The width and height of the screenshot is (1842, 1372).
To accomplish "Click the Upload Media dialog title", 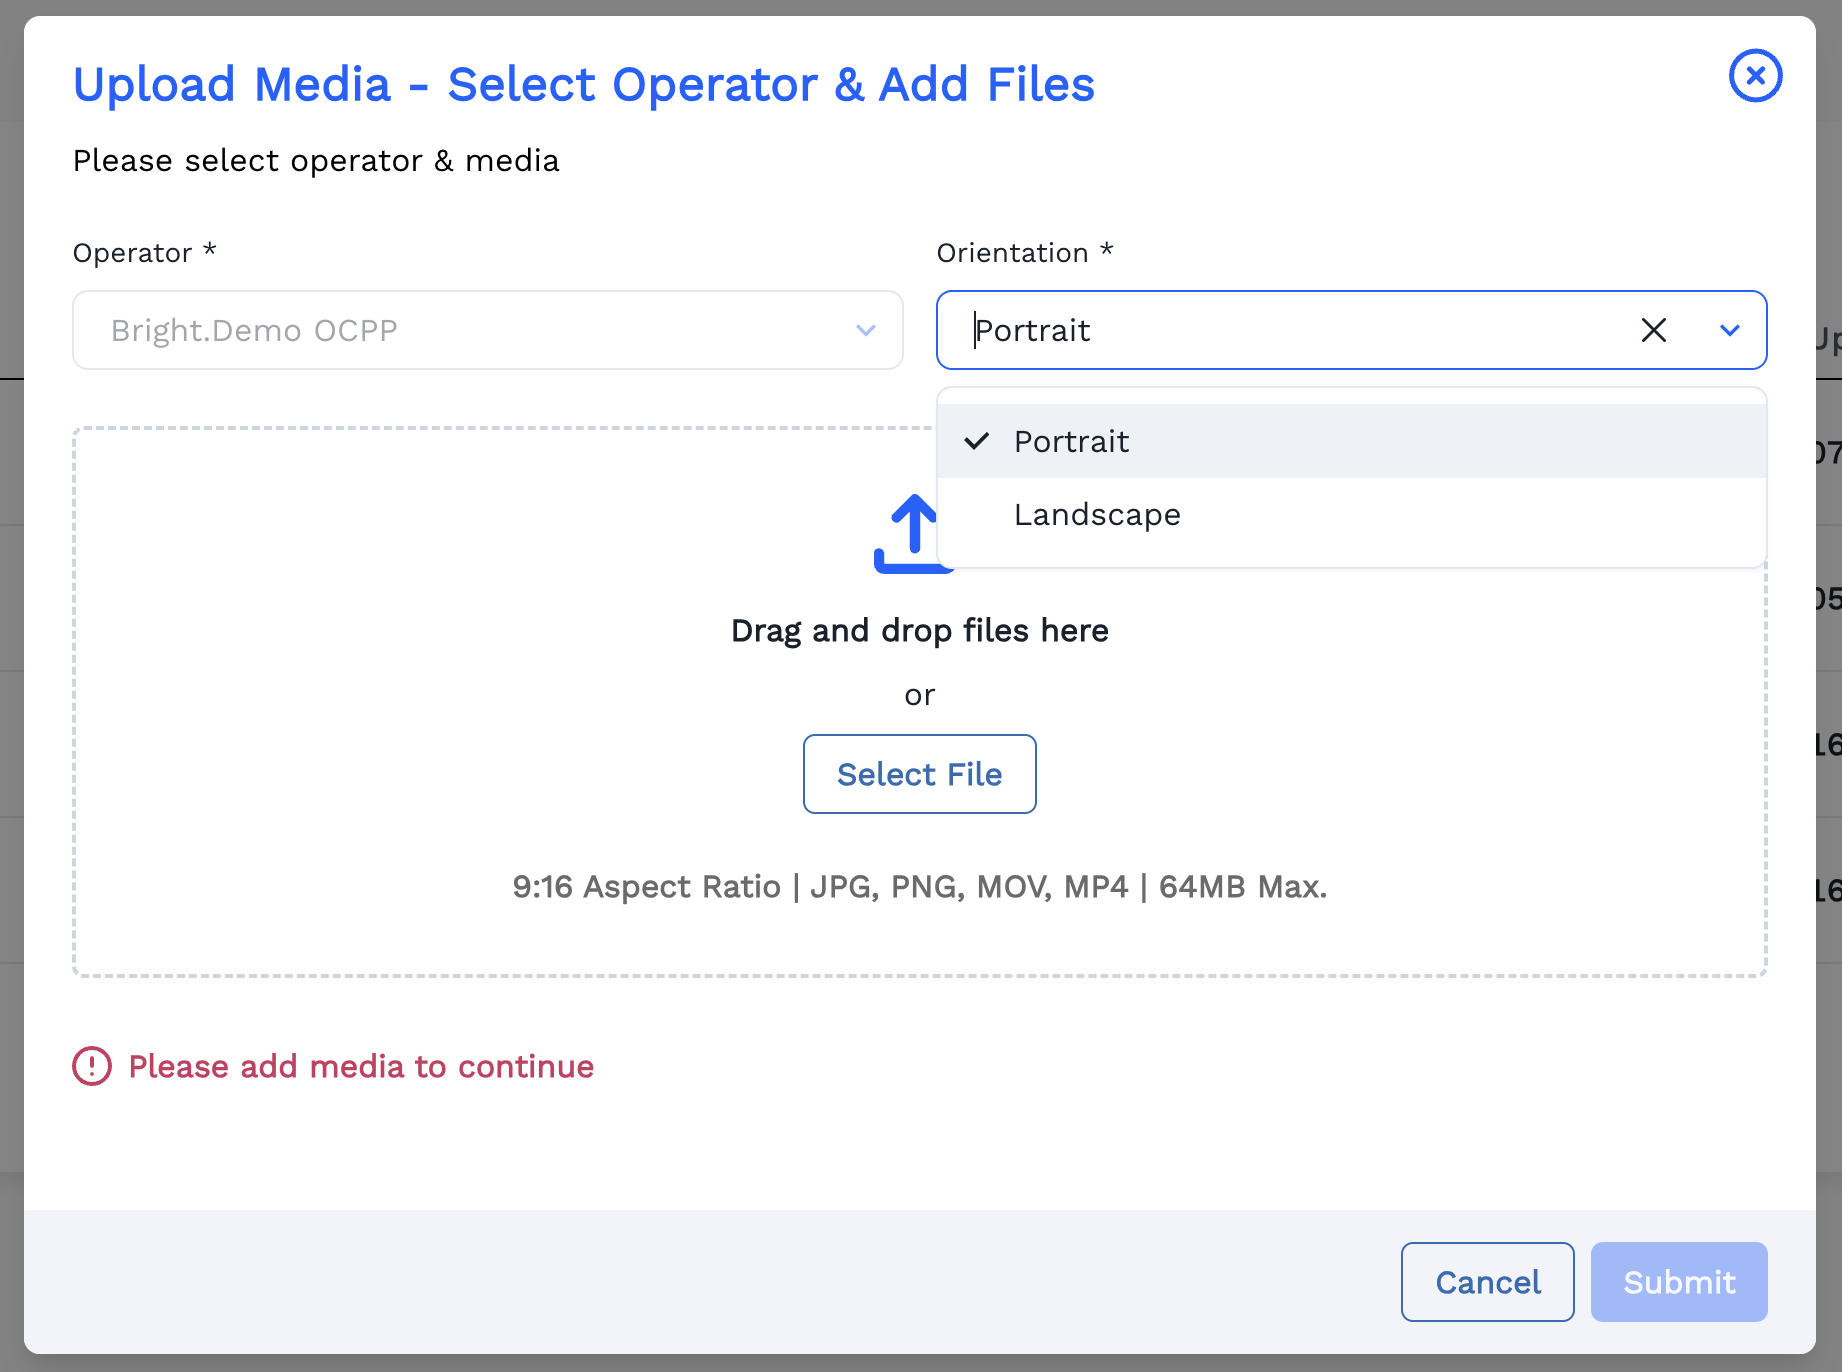I will (583, 84).
